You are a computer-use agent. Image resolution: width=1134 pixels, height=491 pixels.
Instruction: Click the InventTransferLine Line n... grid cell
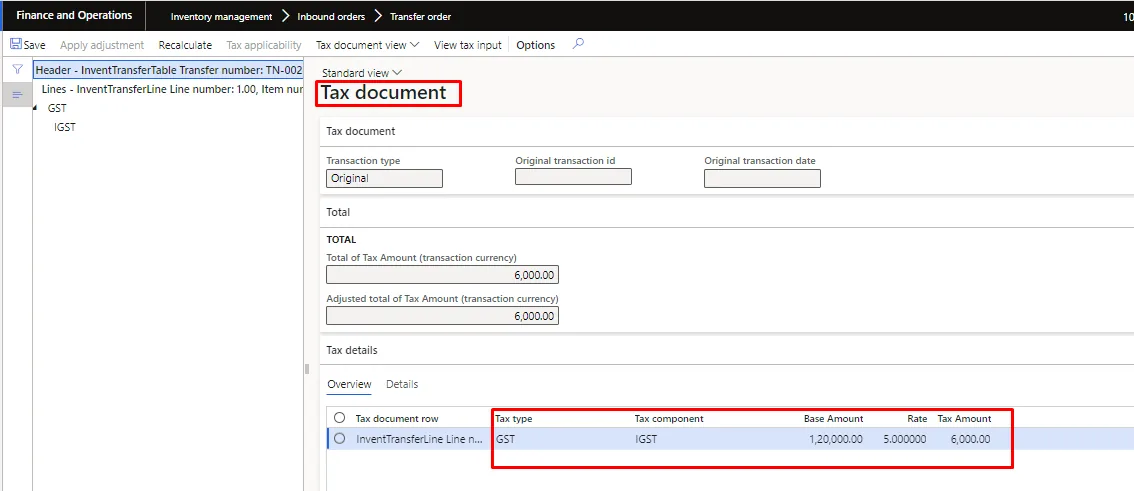(419, 439)
